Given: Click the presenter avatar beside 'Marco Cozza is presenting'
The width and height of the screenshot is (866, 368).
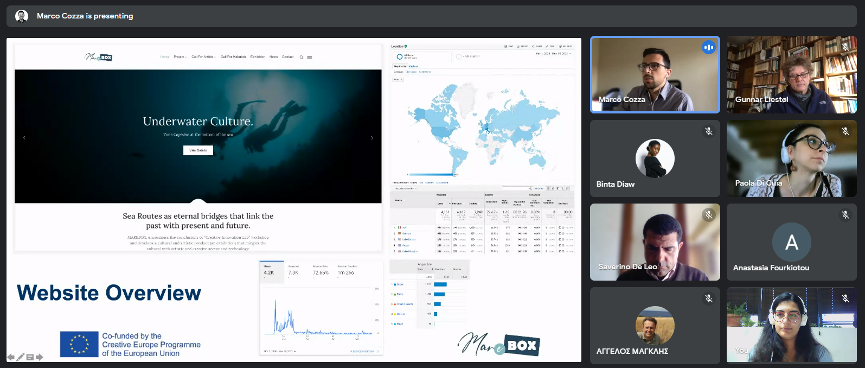Looking at the screenshot, I should tap(21, 16).
